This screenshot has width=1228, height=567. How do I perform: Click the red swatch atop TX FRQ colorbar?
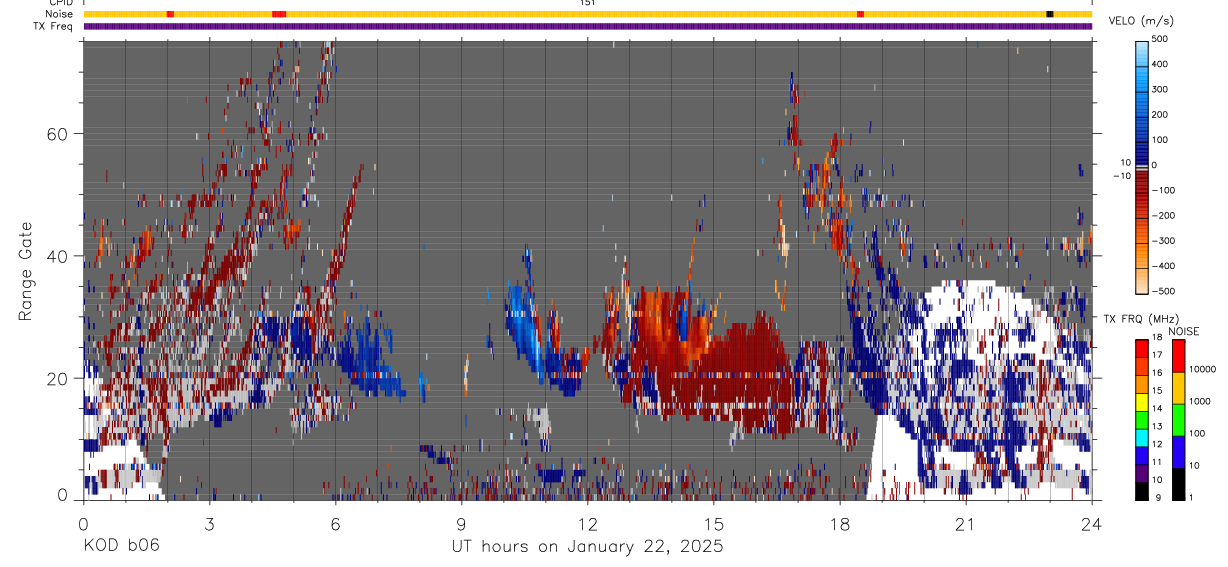click(1141, 349)
